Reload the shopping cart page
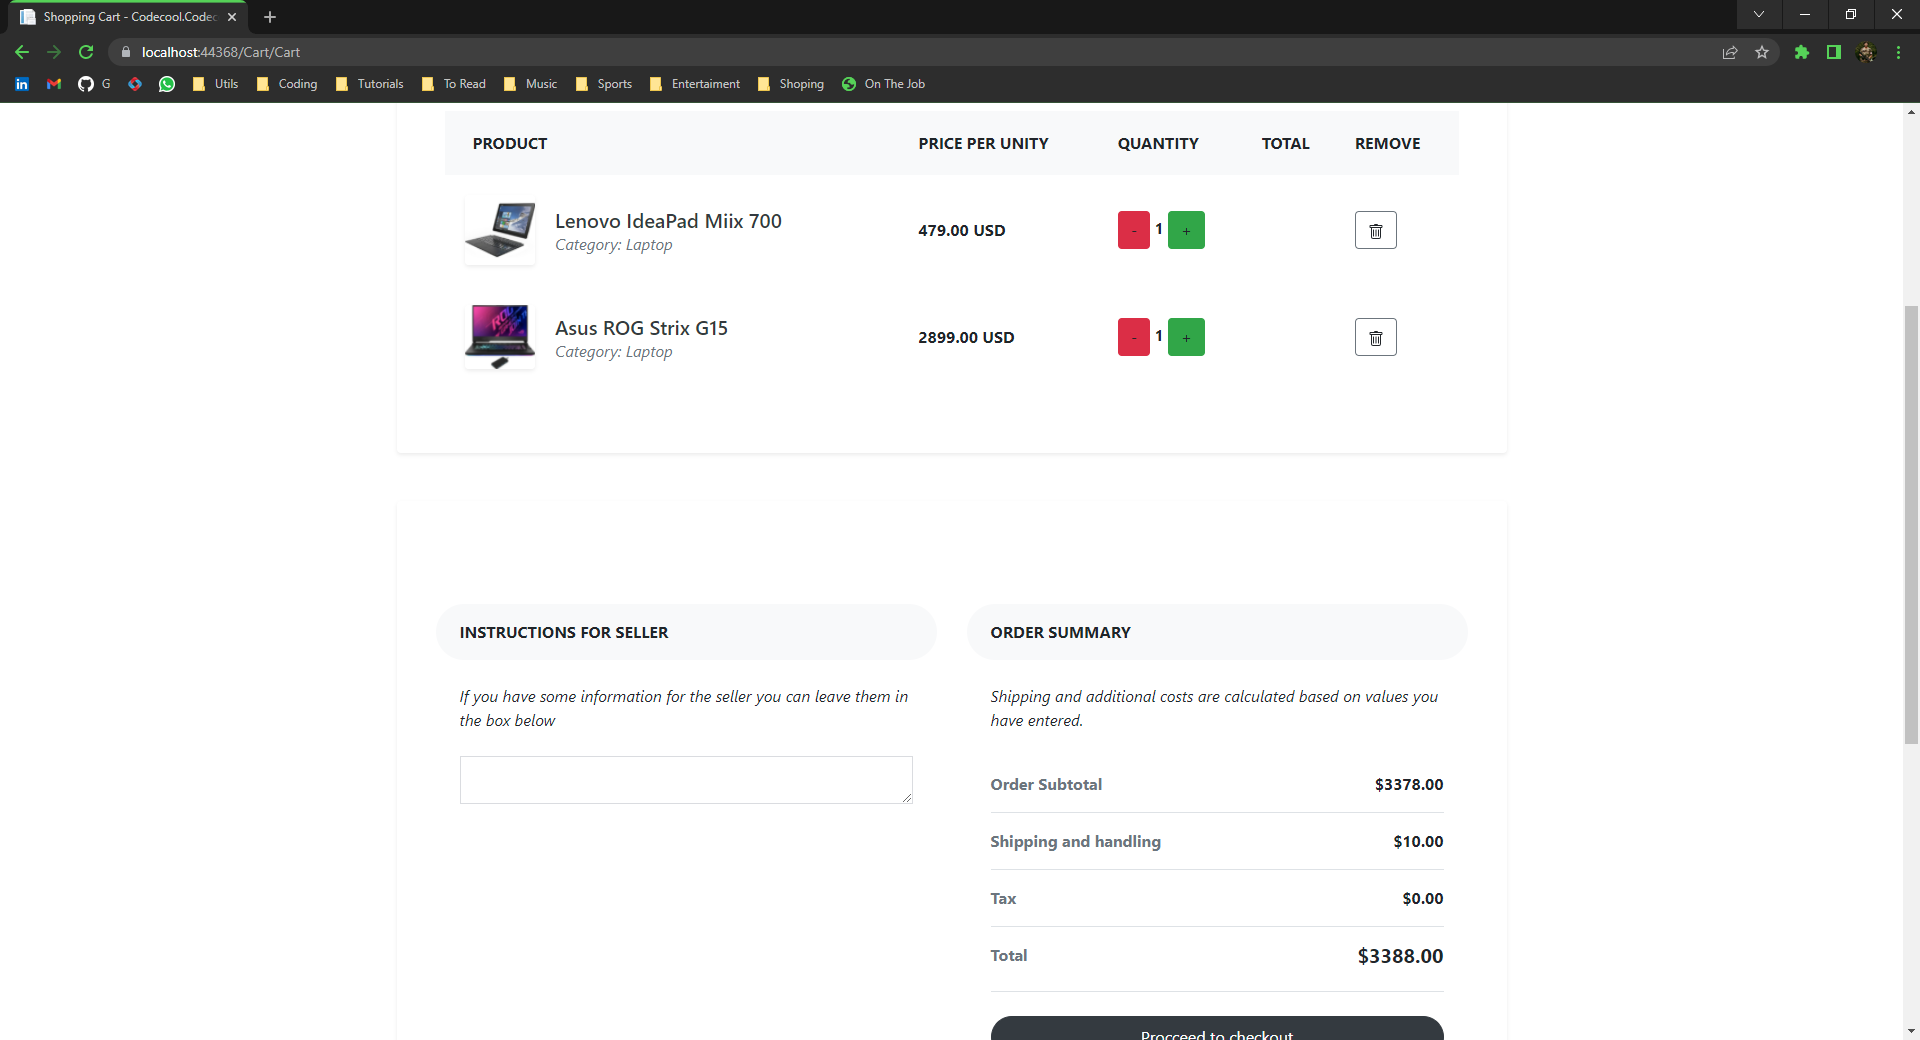The image size is (1920, 1040). 86,52
